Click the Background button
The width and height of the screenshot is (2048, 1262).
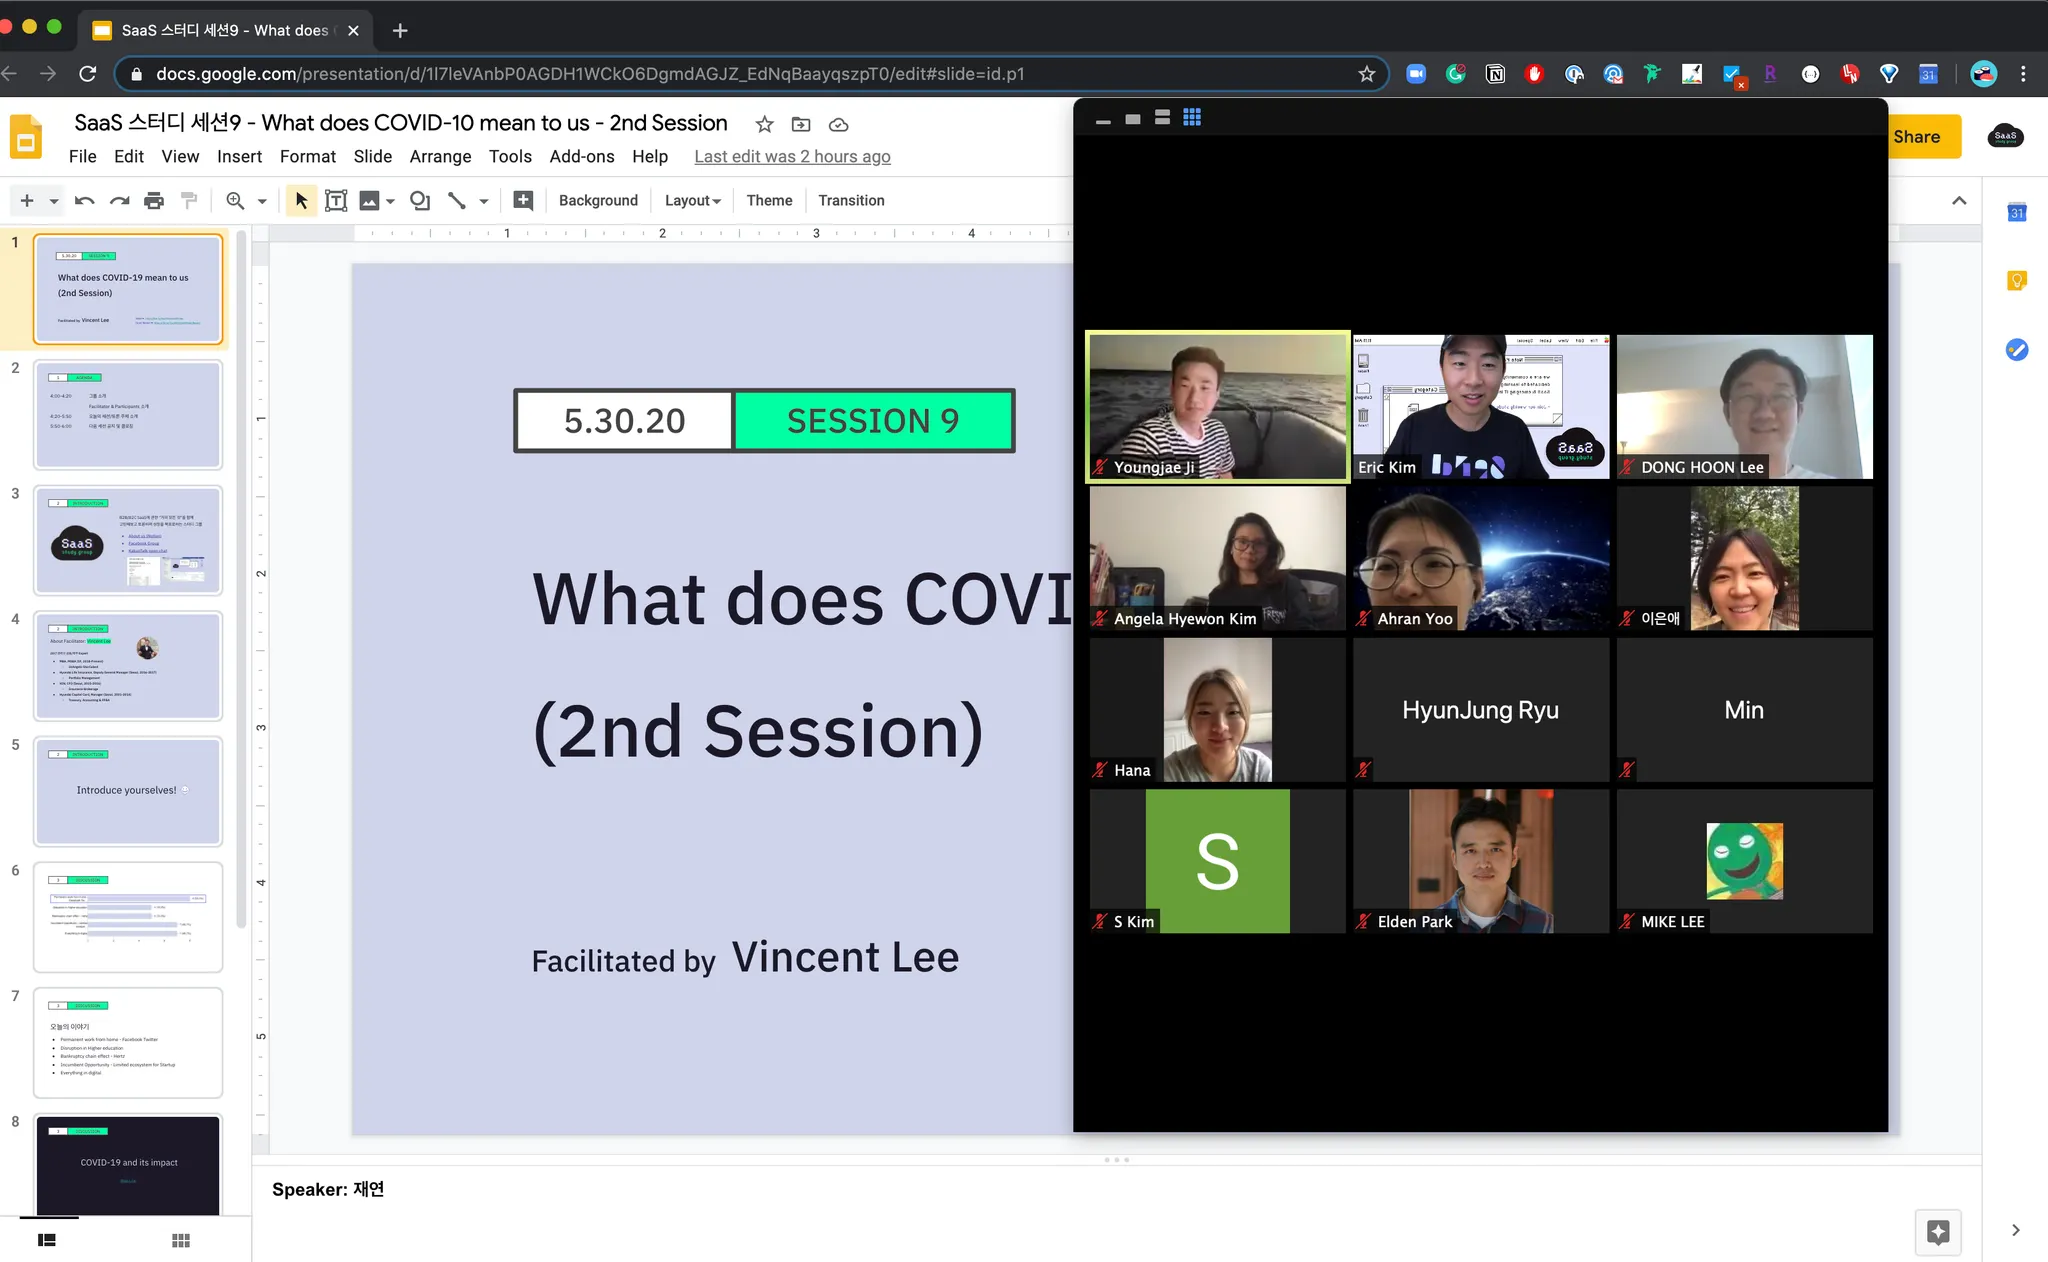598,201
